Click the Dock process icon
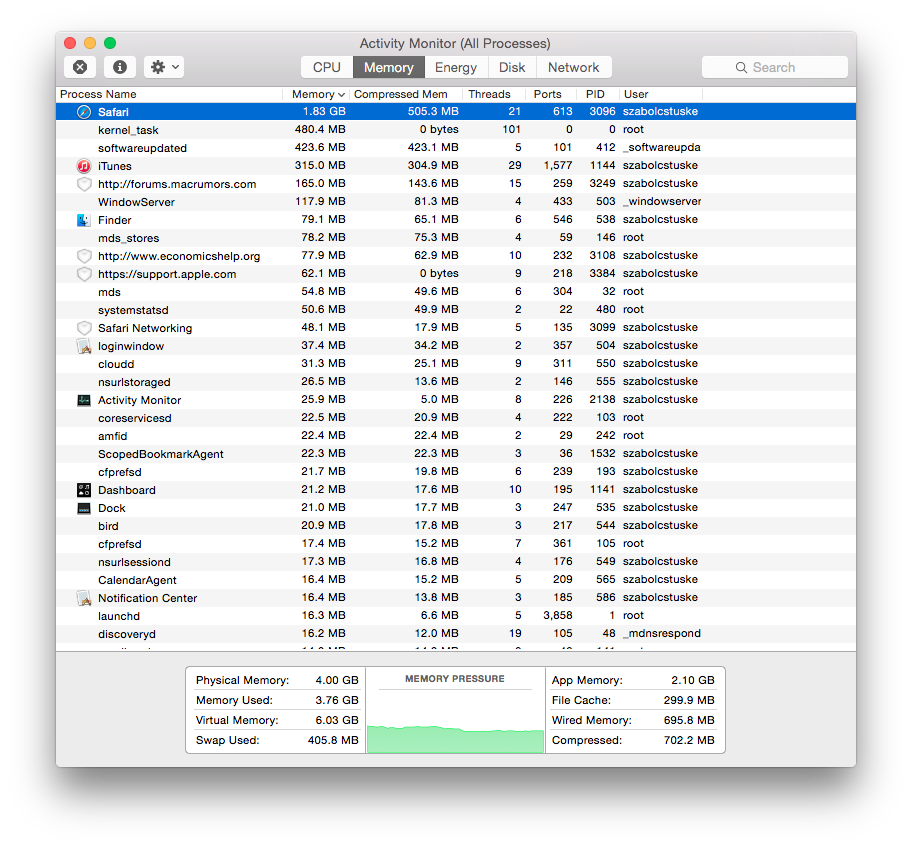Screen dimensions: 912x847 pos(84,508)
